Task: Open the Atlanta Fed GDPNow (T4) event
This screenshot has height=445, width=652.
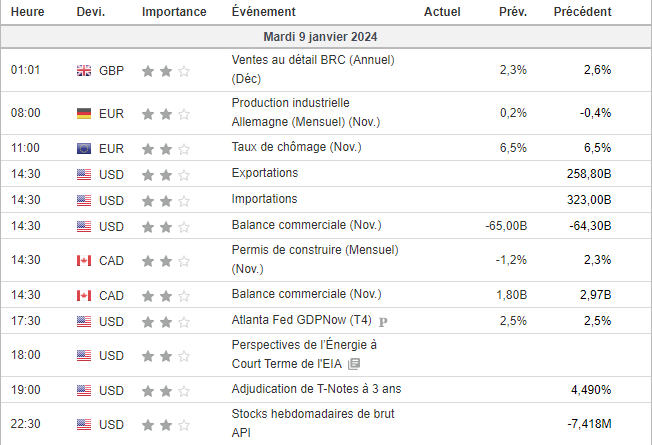Action: 300,321
